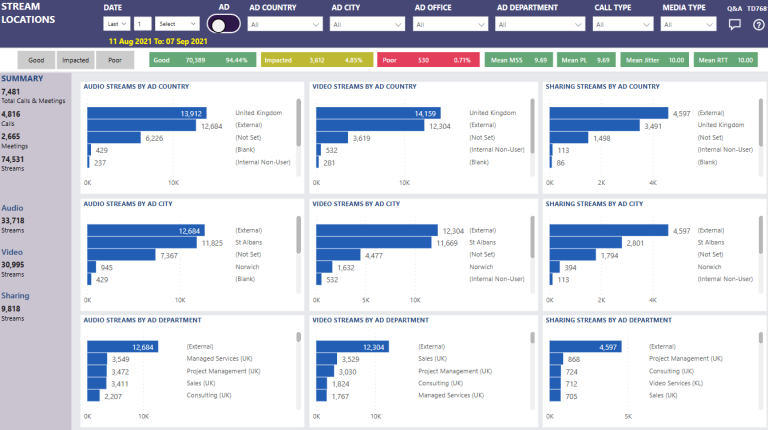Filter by Poor streams button
Screen dimensions: 768x430
[x=115, y=60]
